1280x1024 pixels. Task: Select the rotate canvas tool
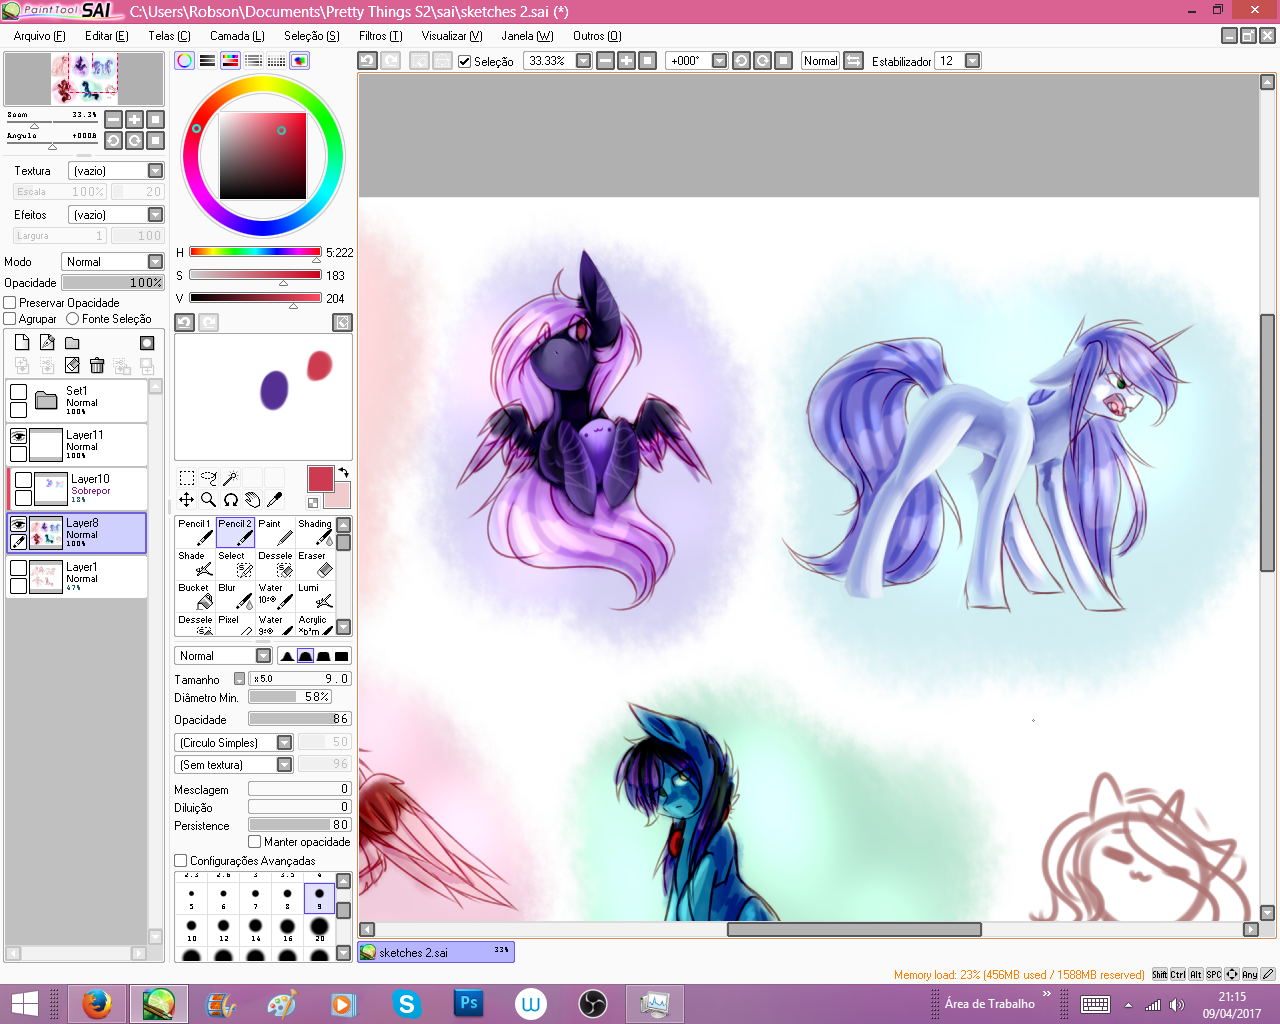[x=230, y=500]
